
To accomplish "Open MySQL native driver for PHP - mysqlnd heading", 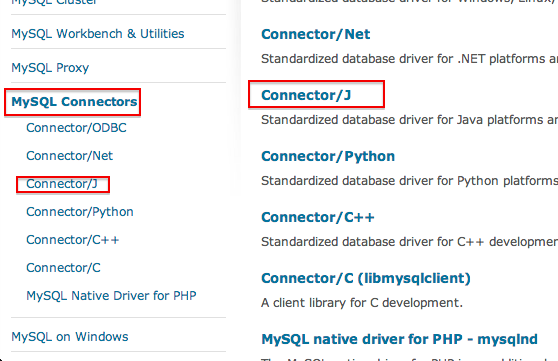I will pos(399,339).
